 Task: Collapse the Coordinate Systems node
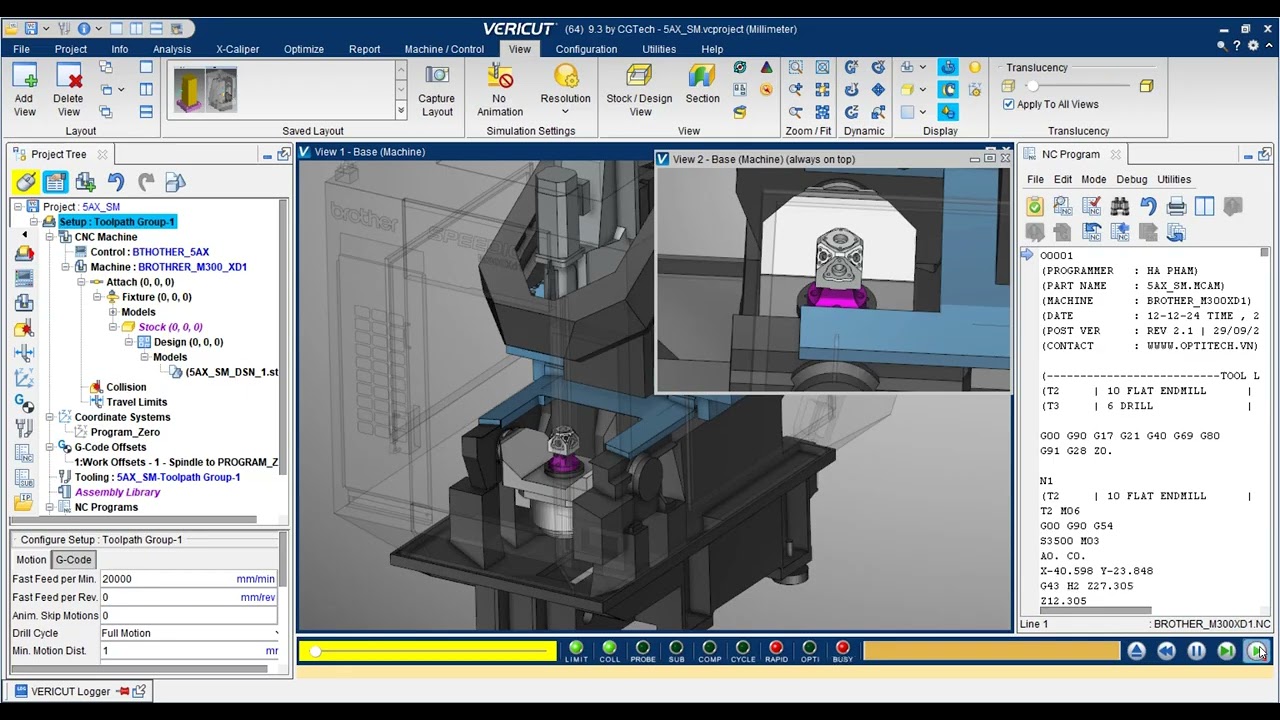tap(49, 417)
